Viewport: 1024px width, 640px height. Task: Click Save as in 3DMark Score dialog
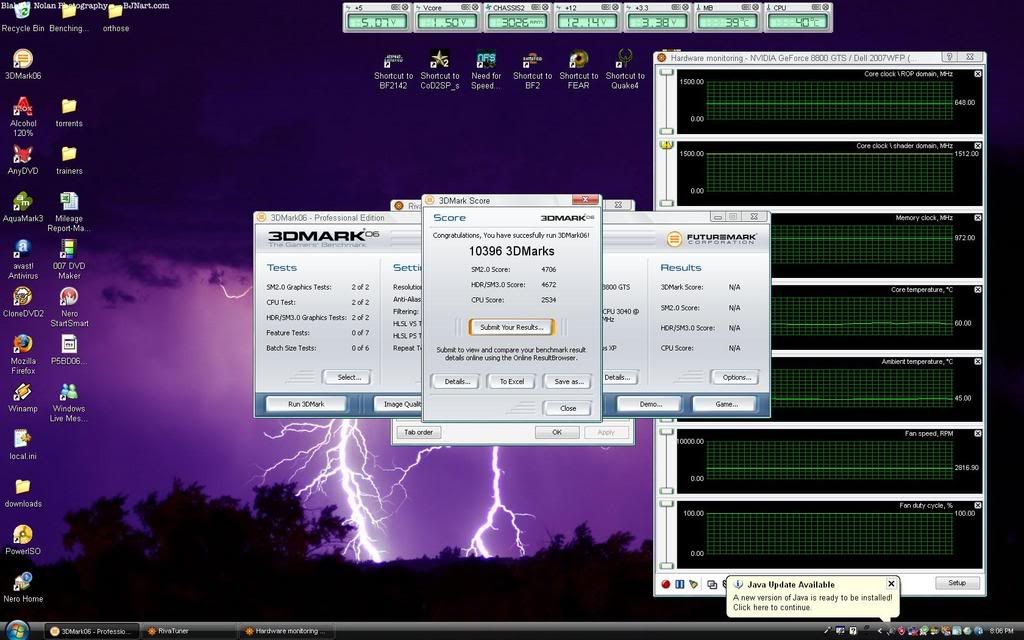(568, 381)
